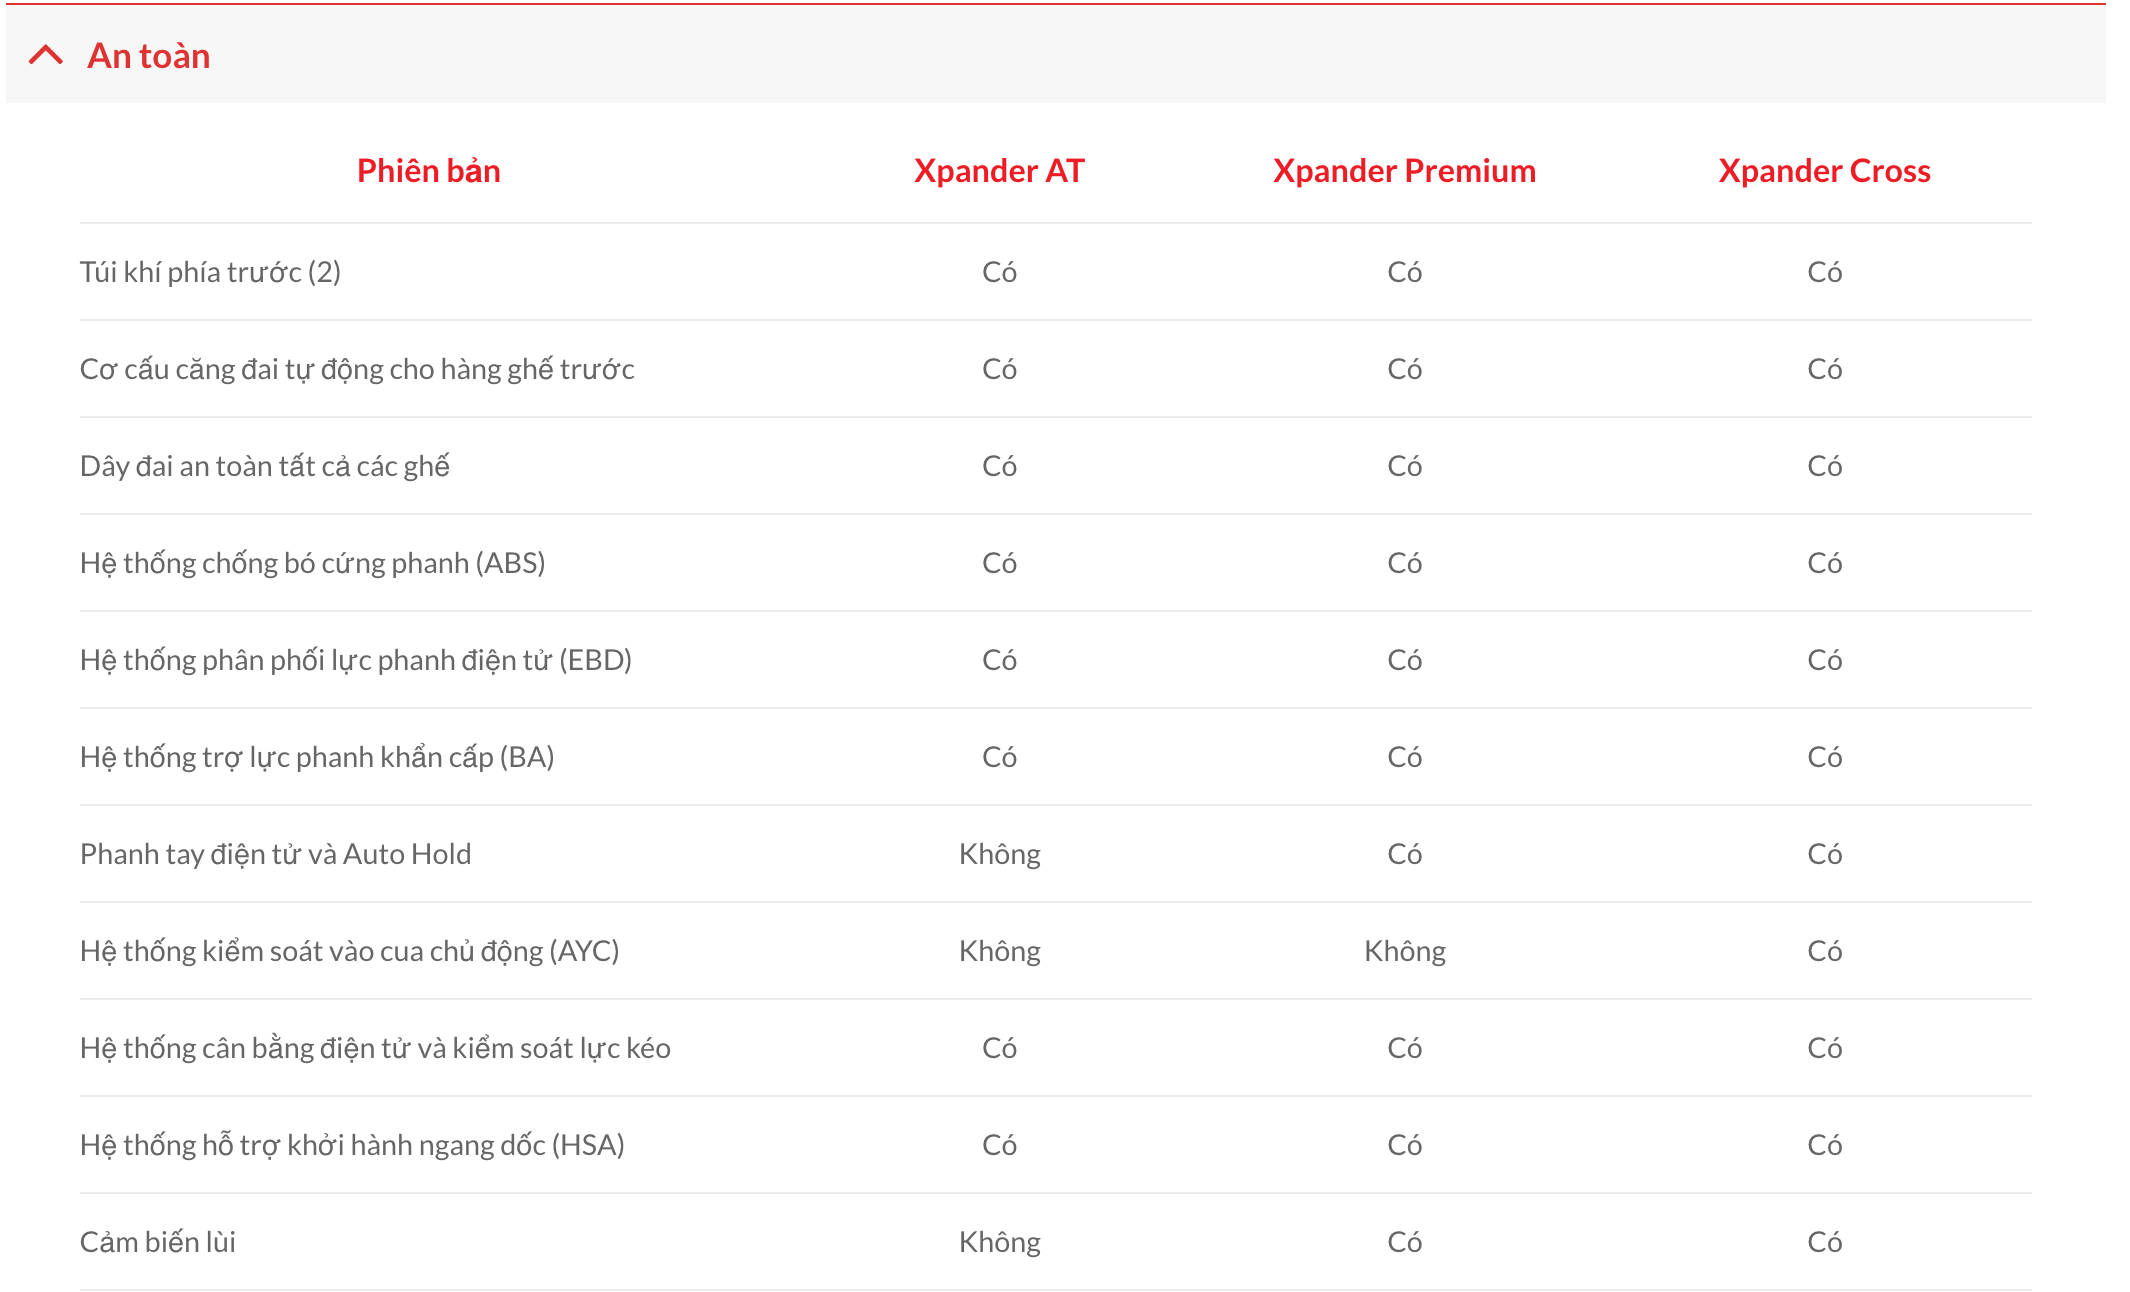The image size is (2130, 1292).
Task: Click Xpander Premium's Không value for AYC
Action: pos(1404,951)
